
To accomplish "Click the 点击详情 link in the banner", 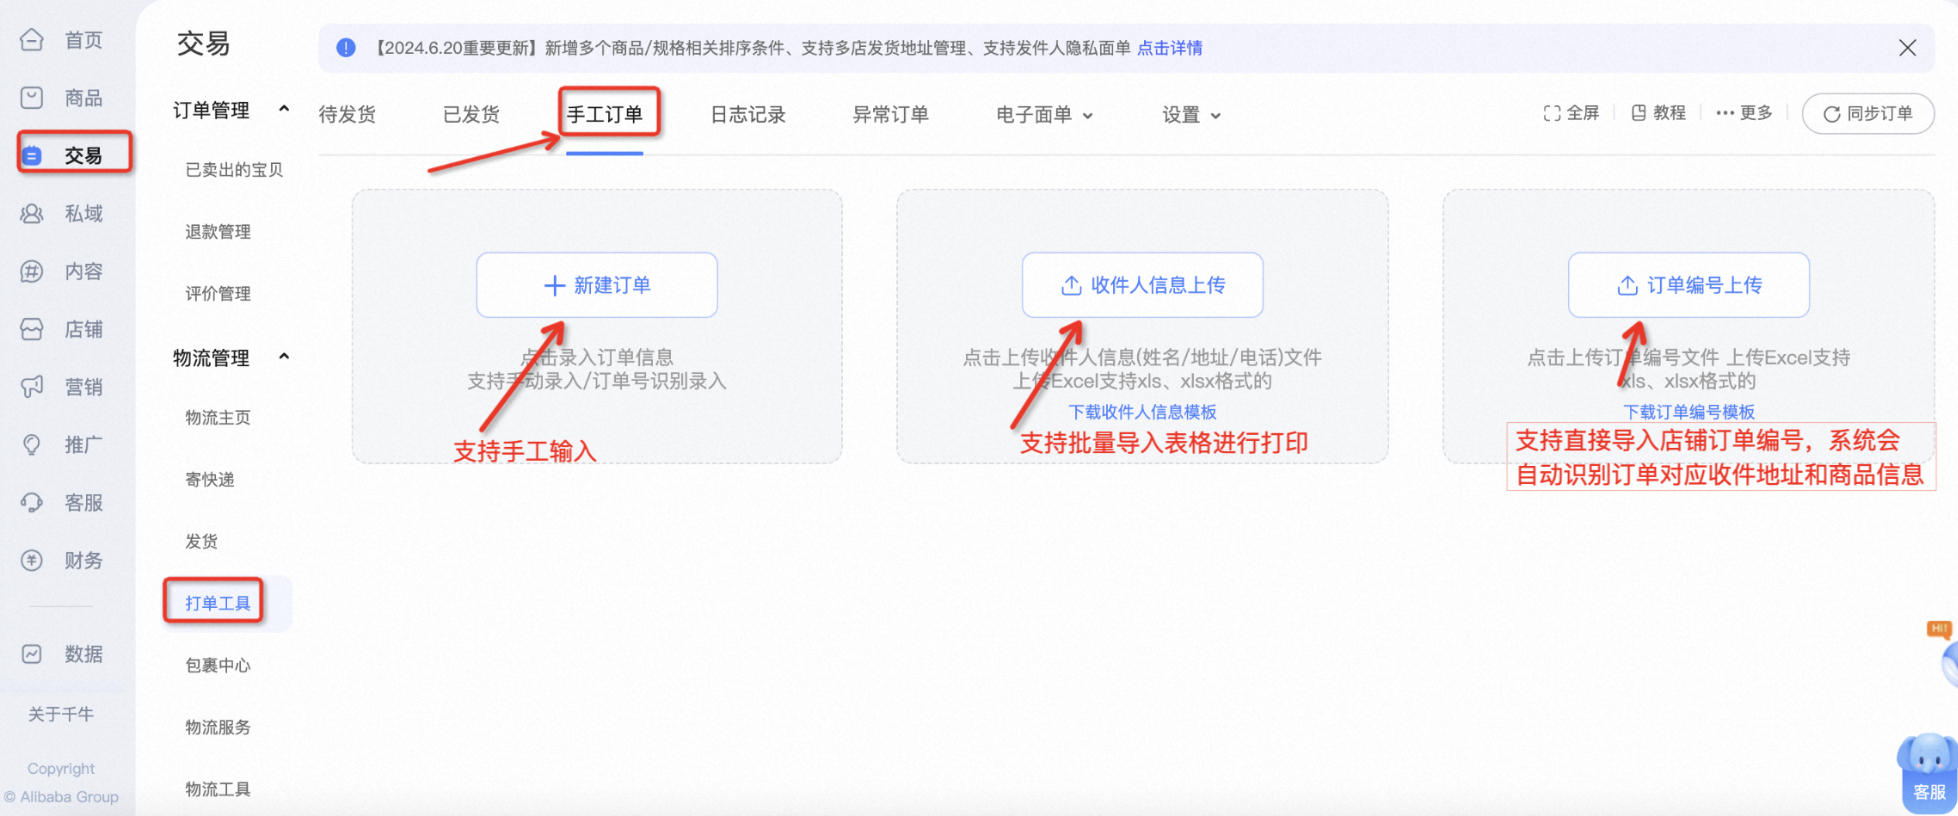I will pos(1170,48).
